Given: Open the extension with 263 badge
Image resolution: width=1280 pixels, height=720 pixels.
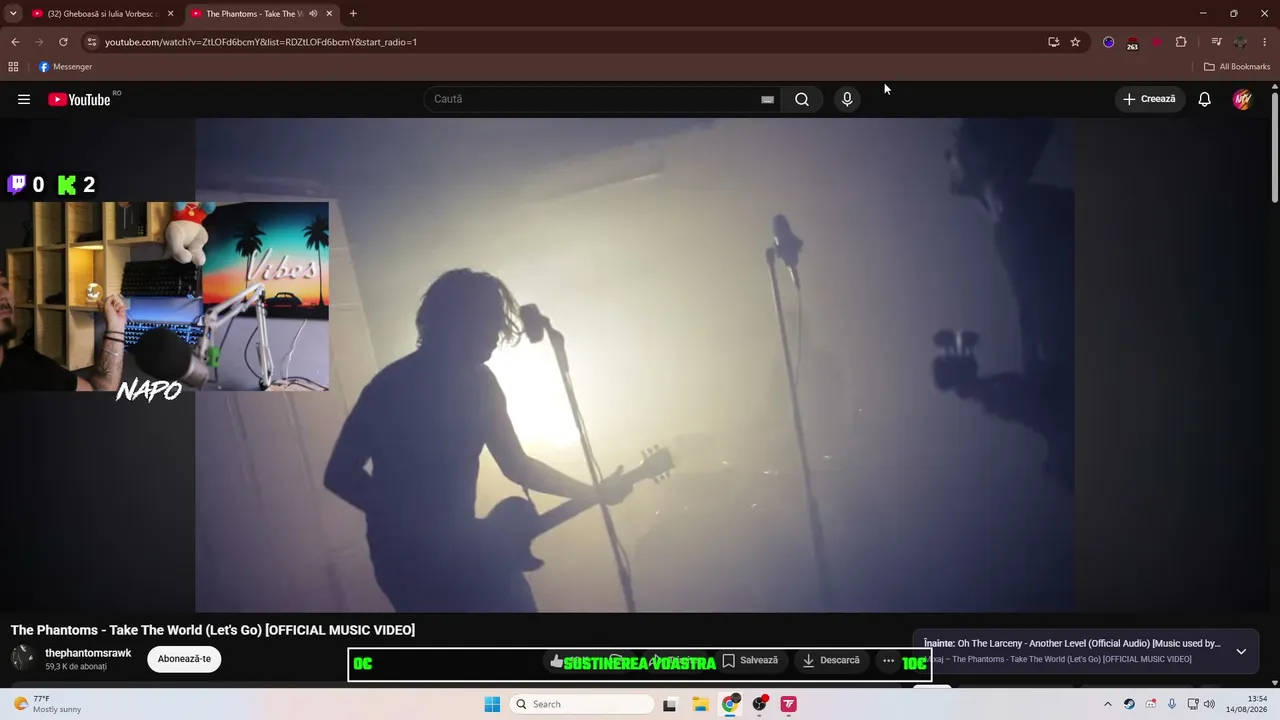Looking at the screenshot, I should tap(1132, 42).
